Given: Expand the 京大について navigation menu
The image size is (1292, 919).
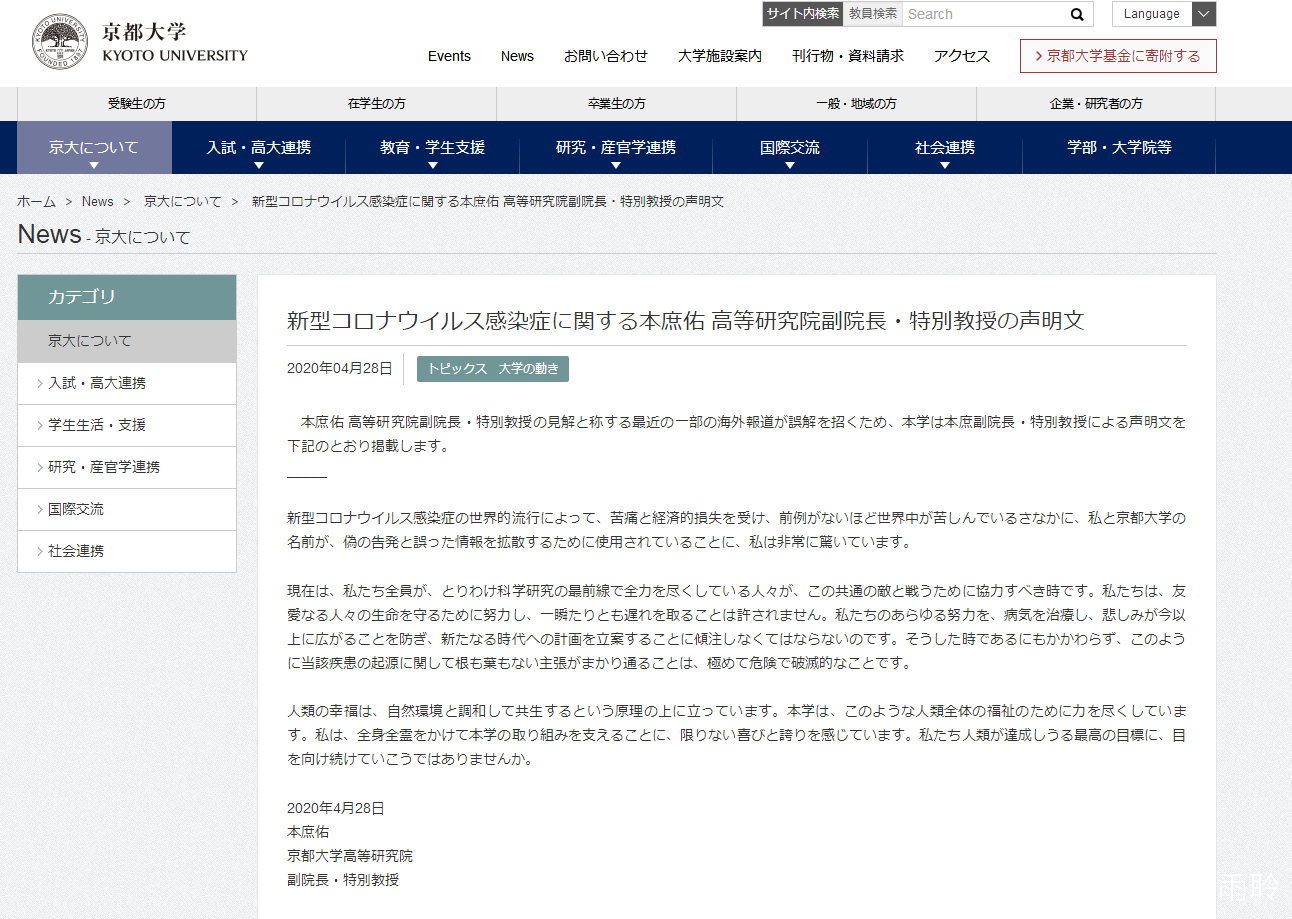Looking at the screenshot, I should pyautogui.click(x=94, y=148).
